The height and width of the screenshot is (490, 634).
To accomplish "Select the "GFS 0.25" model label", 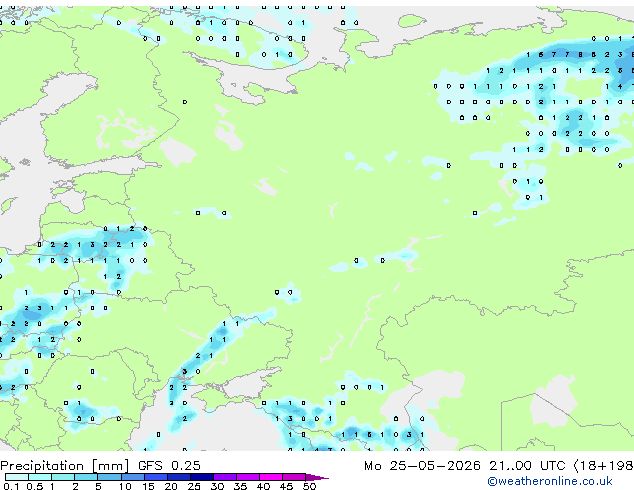I will point(169,465).
